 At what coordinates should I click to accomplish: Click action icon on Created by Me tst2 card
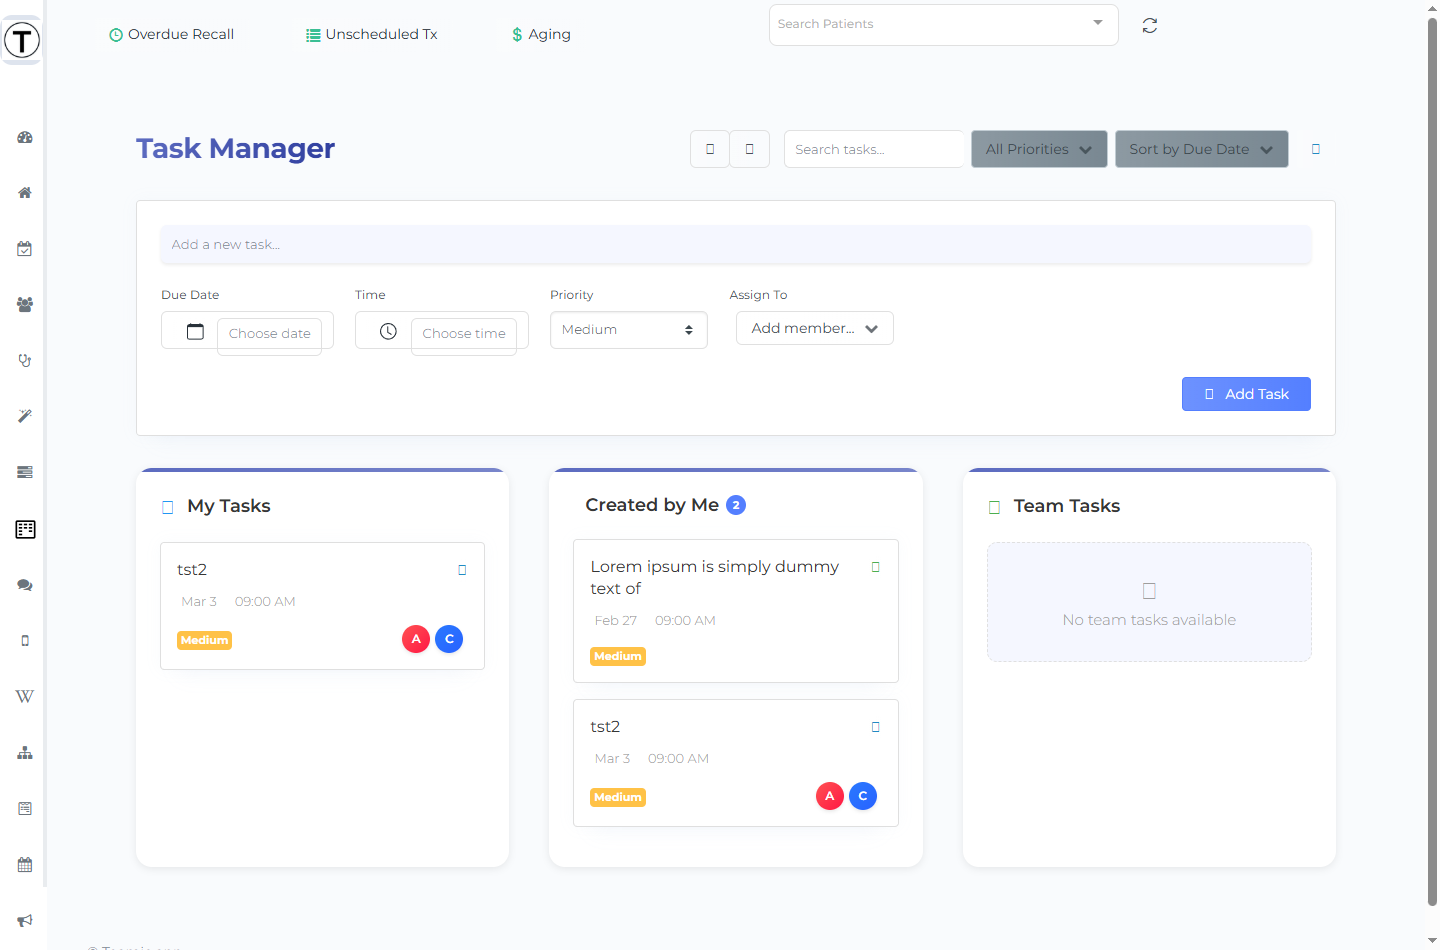pyautogui.click(x=876, y=727)
